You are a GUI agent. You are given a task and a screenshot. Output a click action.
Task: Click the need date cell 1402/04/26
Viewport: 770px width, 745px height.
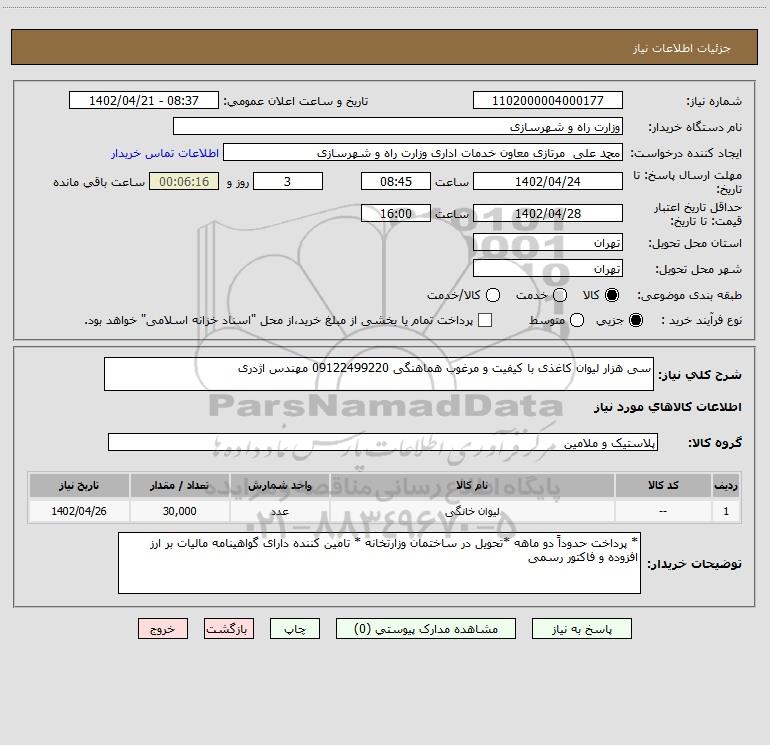[x=79, y=511]
